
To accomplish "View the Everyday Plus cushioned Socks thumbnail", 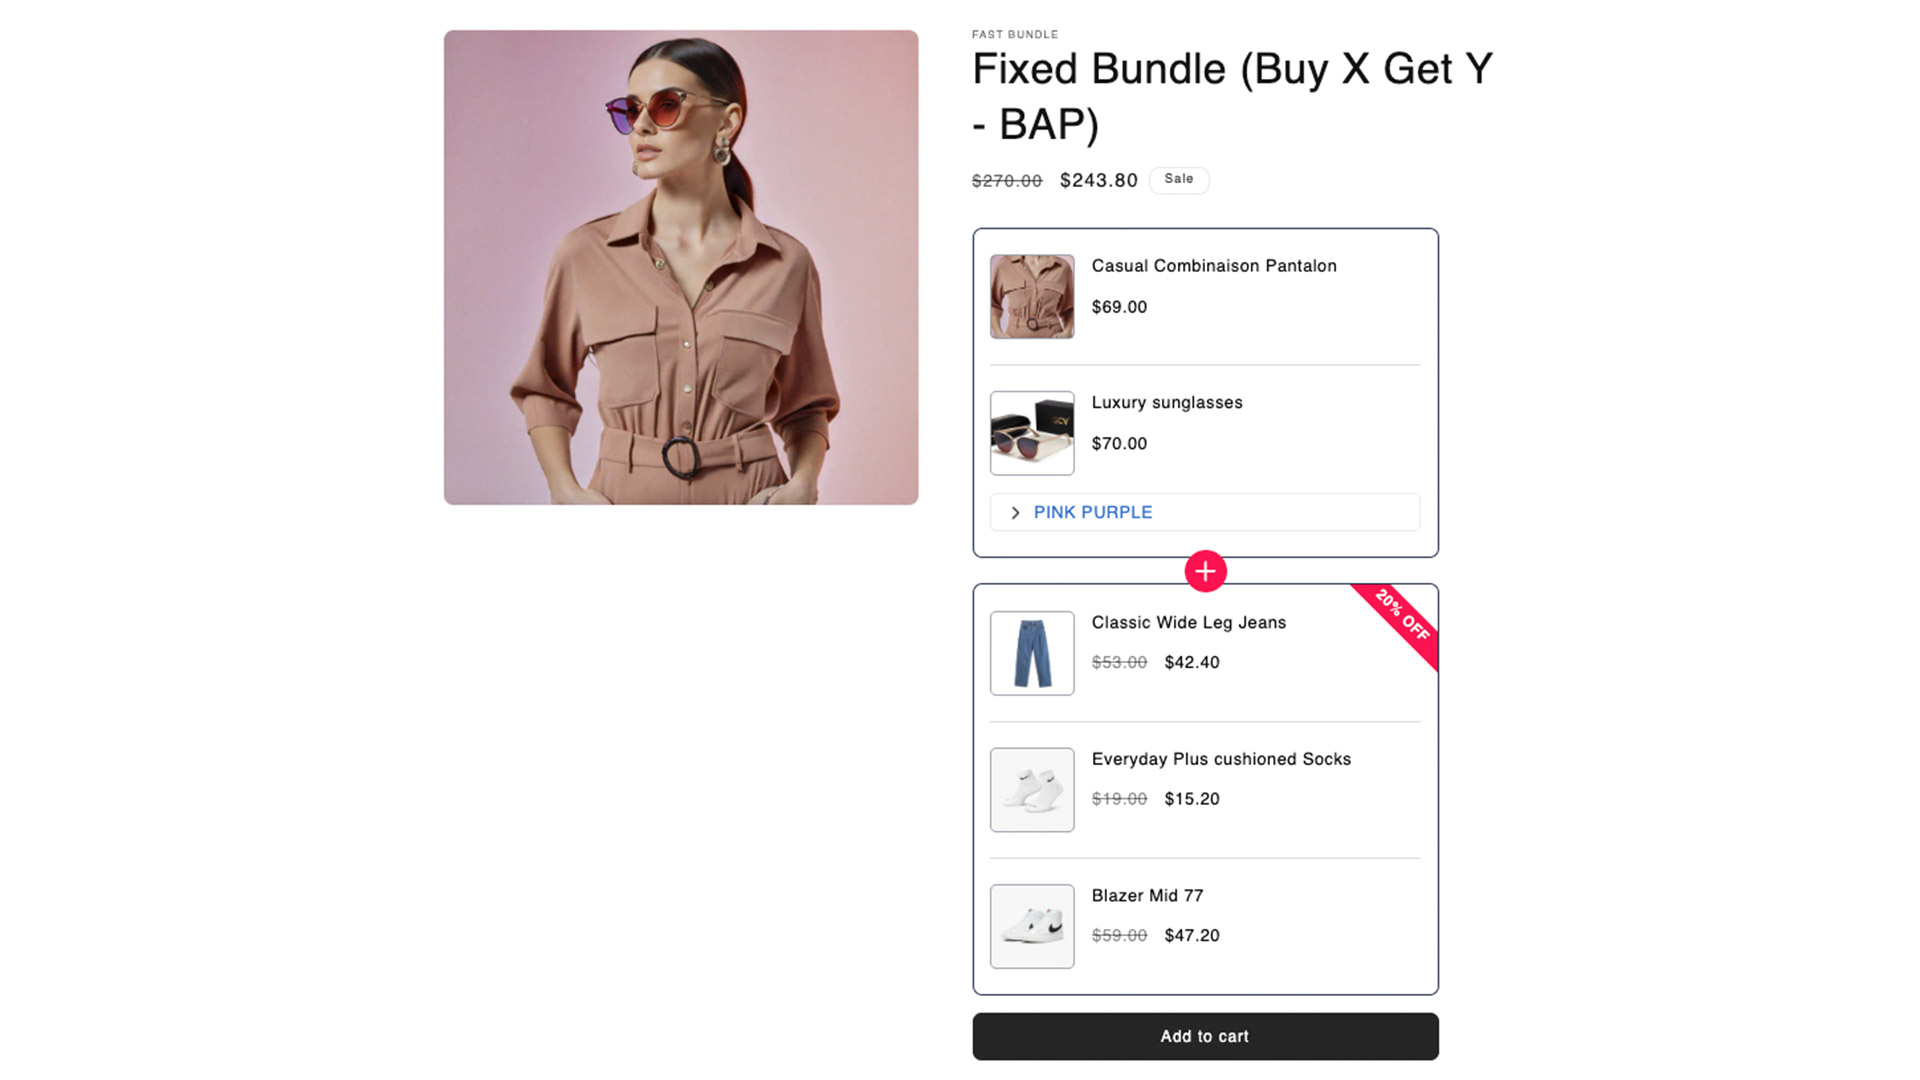I will [1032, 790].
